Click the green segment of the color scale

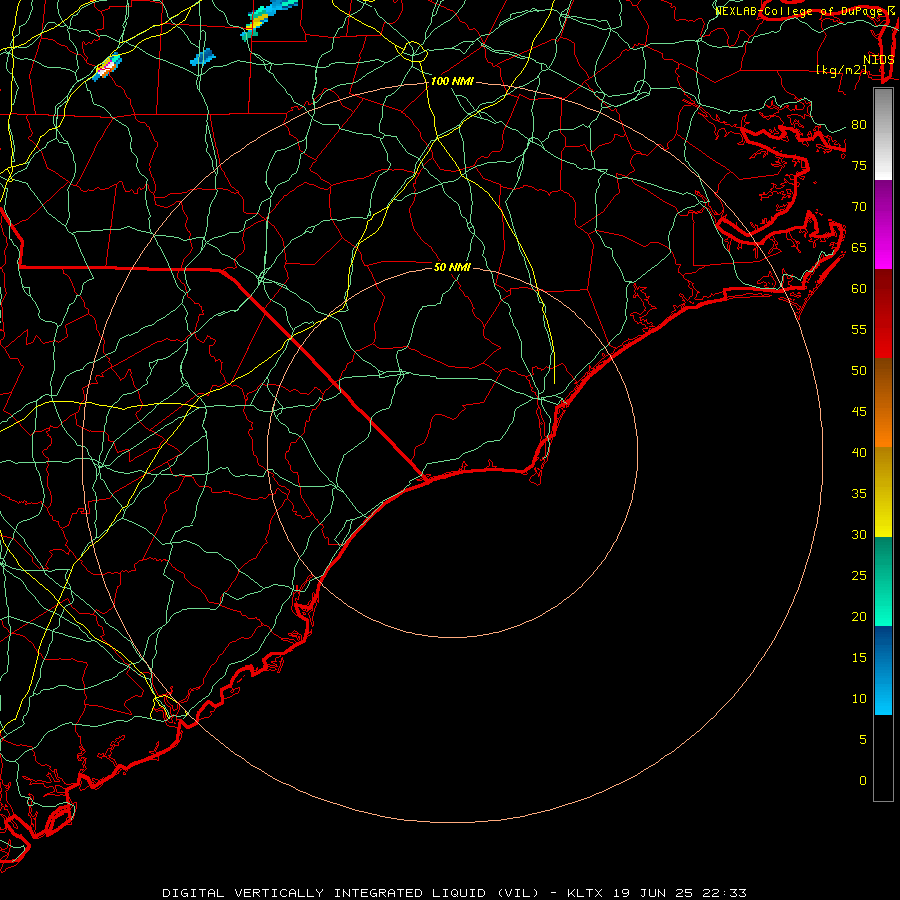point(883,581)
